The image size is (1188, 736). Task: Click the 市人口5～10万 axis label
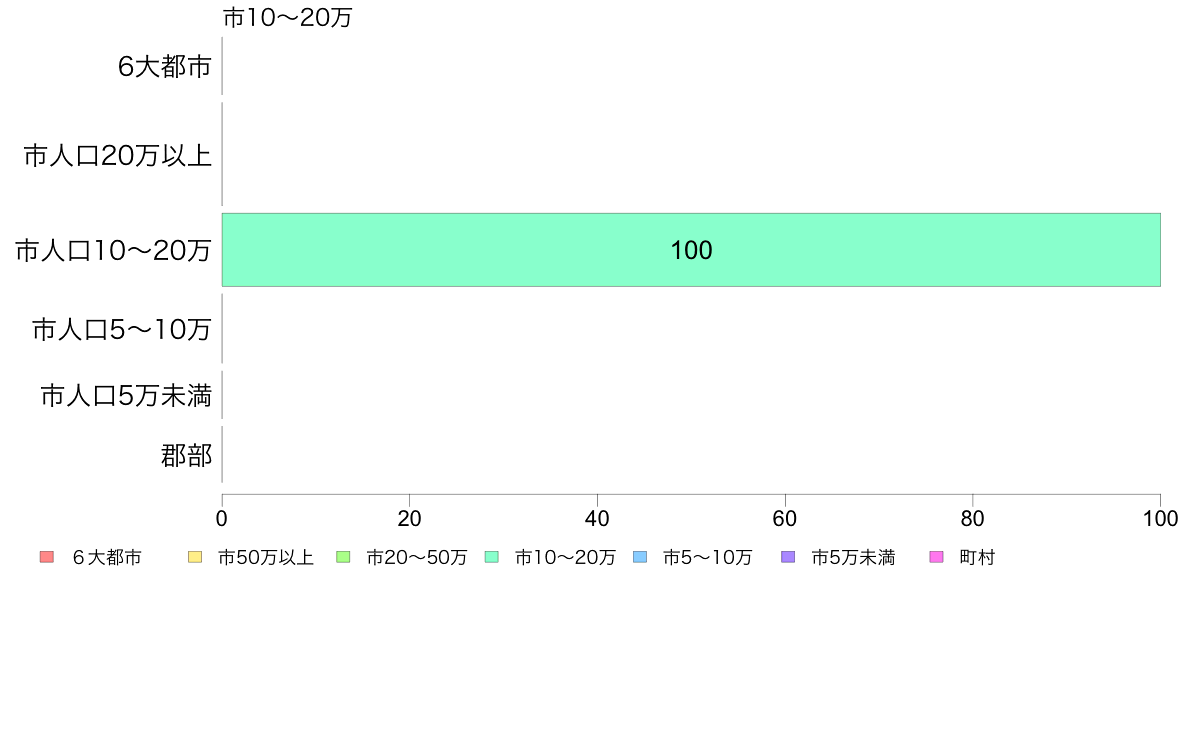tap(121, 329)
